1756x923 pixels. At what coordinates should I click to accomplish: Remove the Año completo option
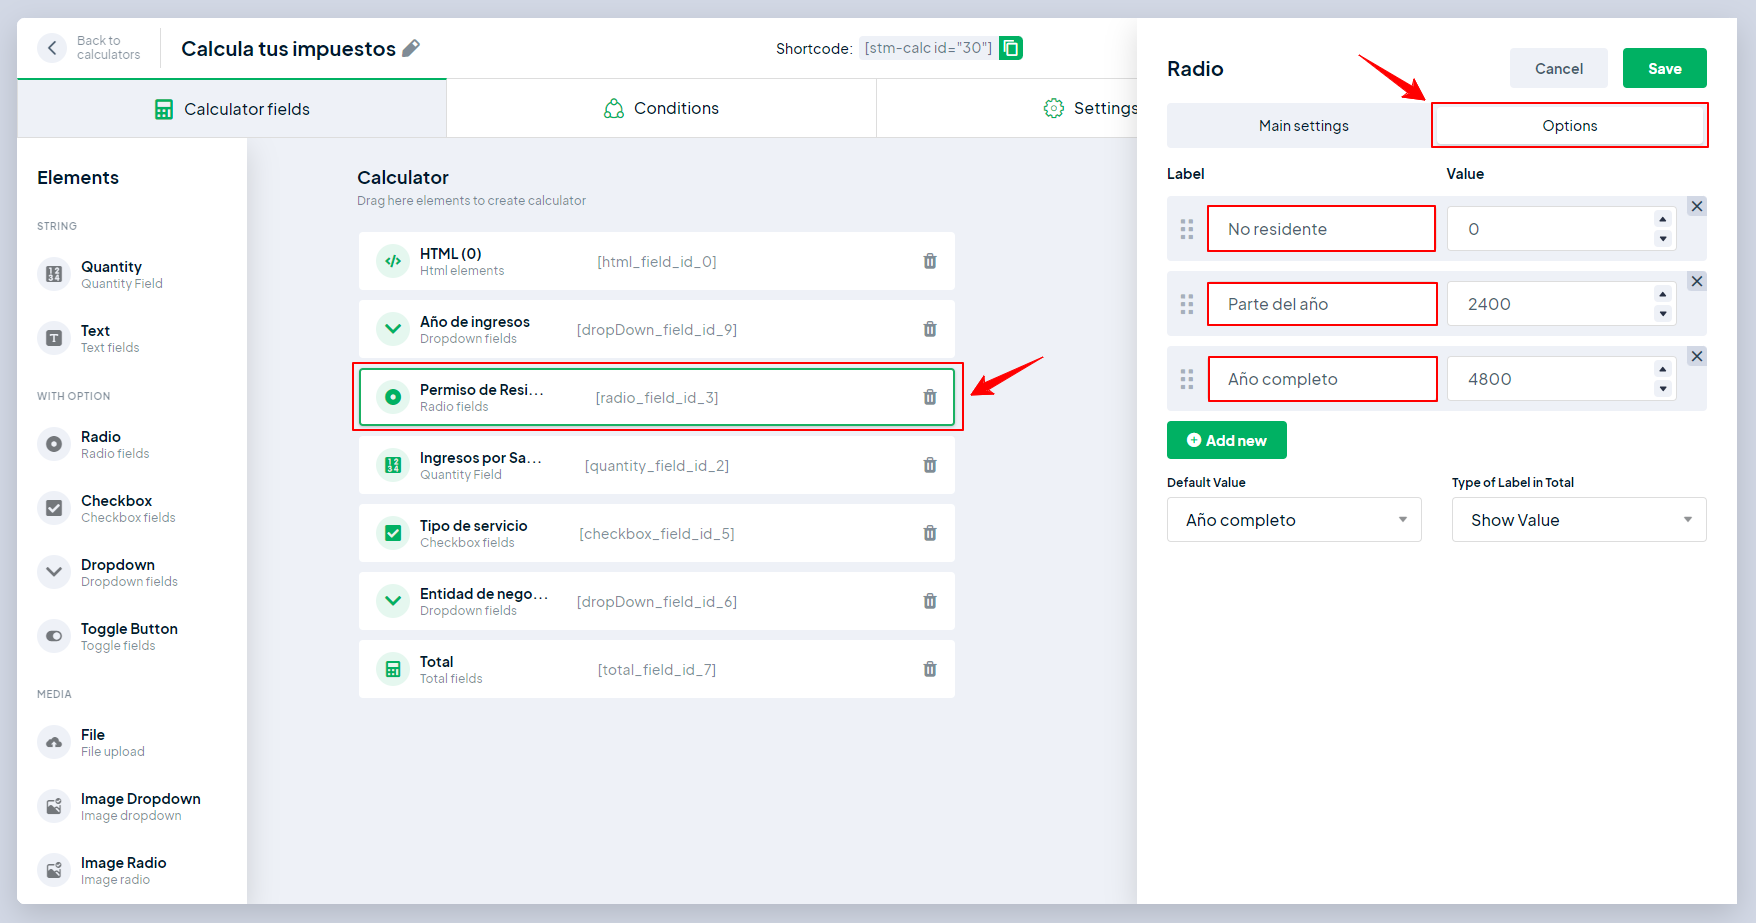(x=1697, y=356)
